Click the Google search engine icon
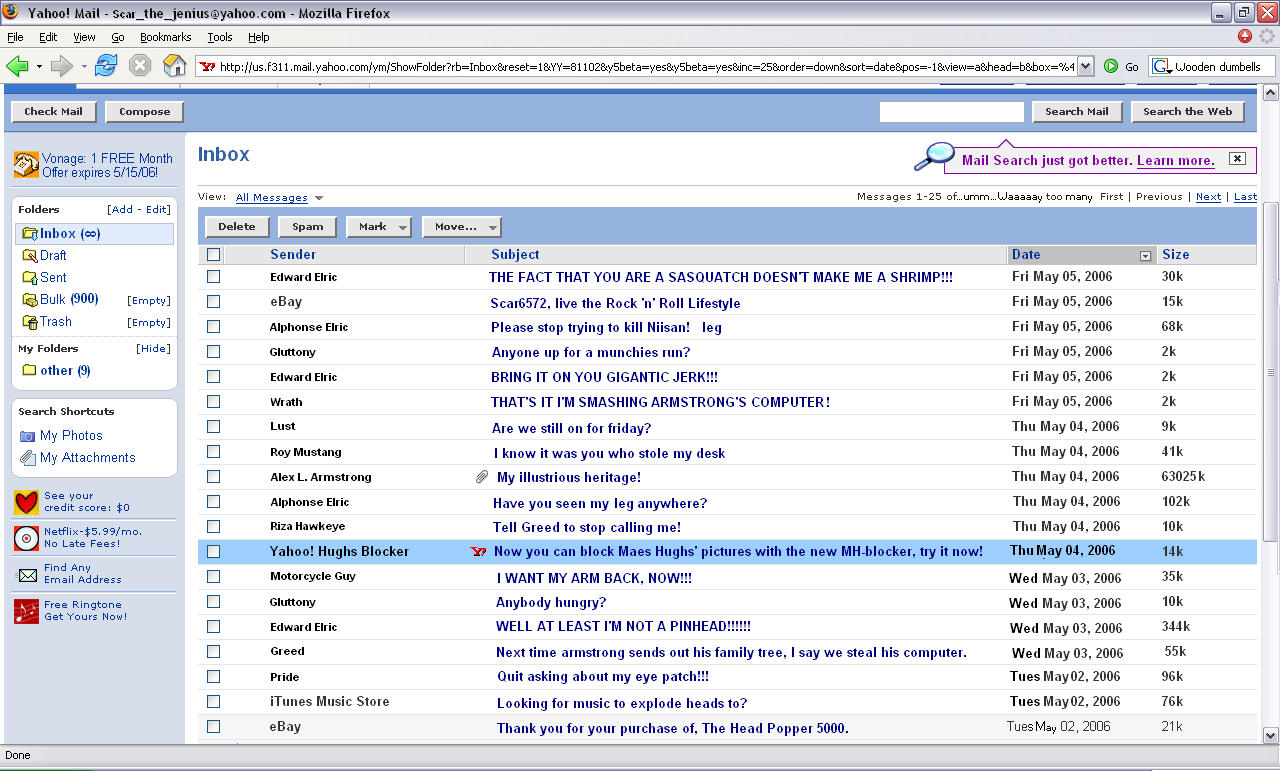The image size is (1280, 771). click(1161, 66)
